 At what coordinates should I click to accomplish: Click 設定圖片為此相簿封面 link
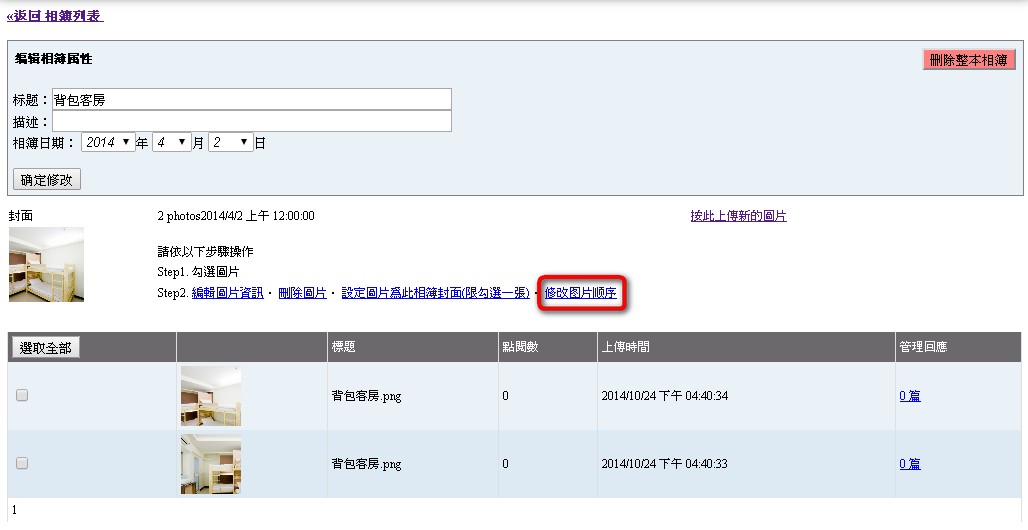(435, 293)
